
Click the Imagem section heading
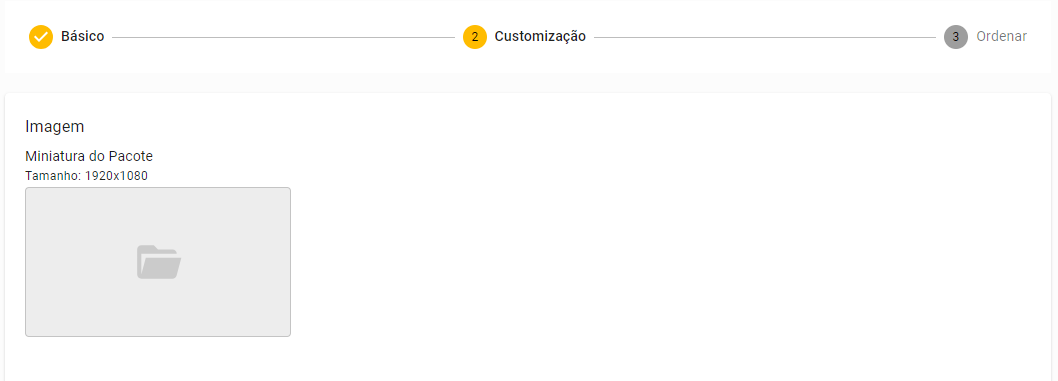[55, 126]
